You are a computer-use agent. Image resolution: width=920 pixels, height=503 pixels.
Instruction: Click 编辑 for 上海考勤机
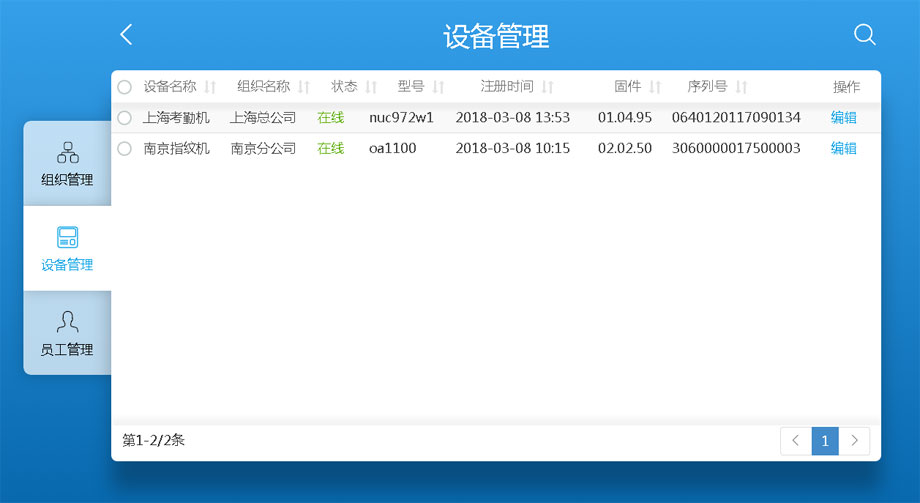843,118
